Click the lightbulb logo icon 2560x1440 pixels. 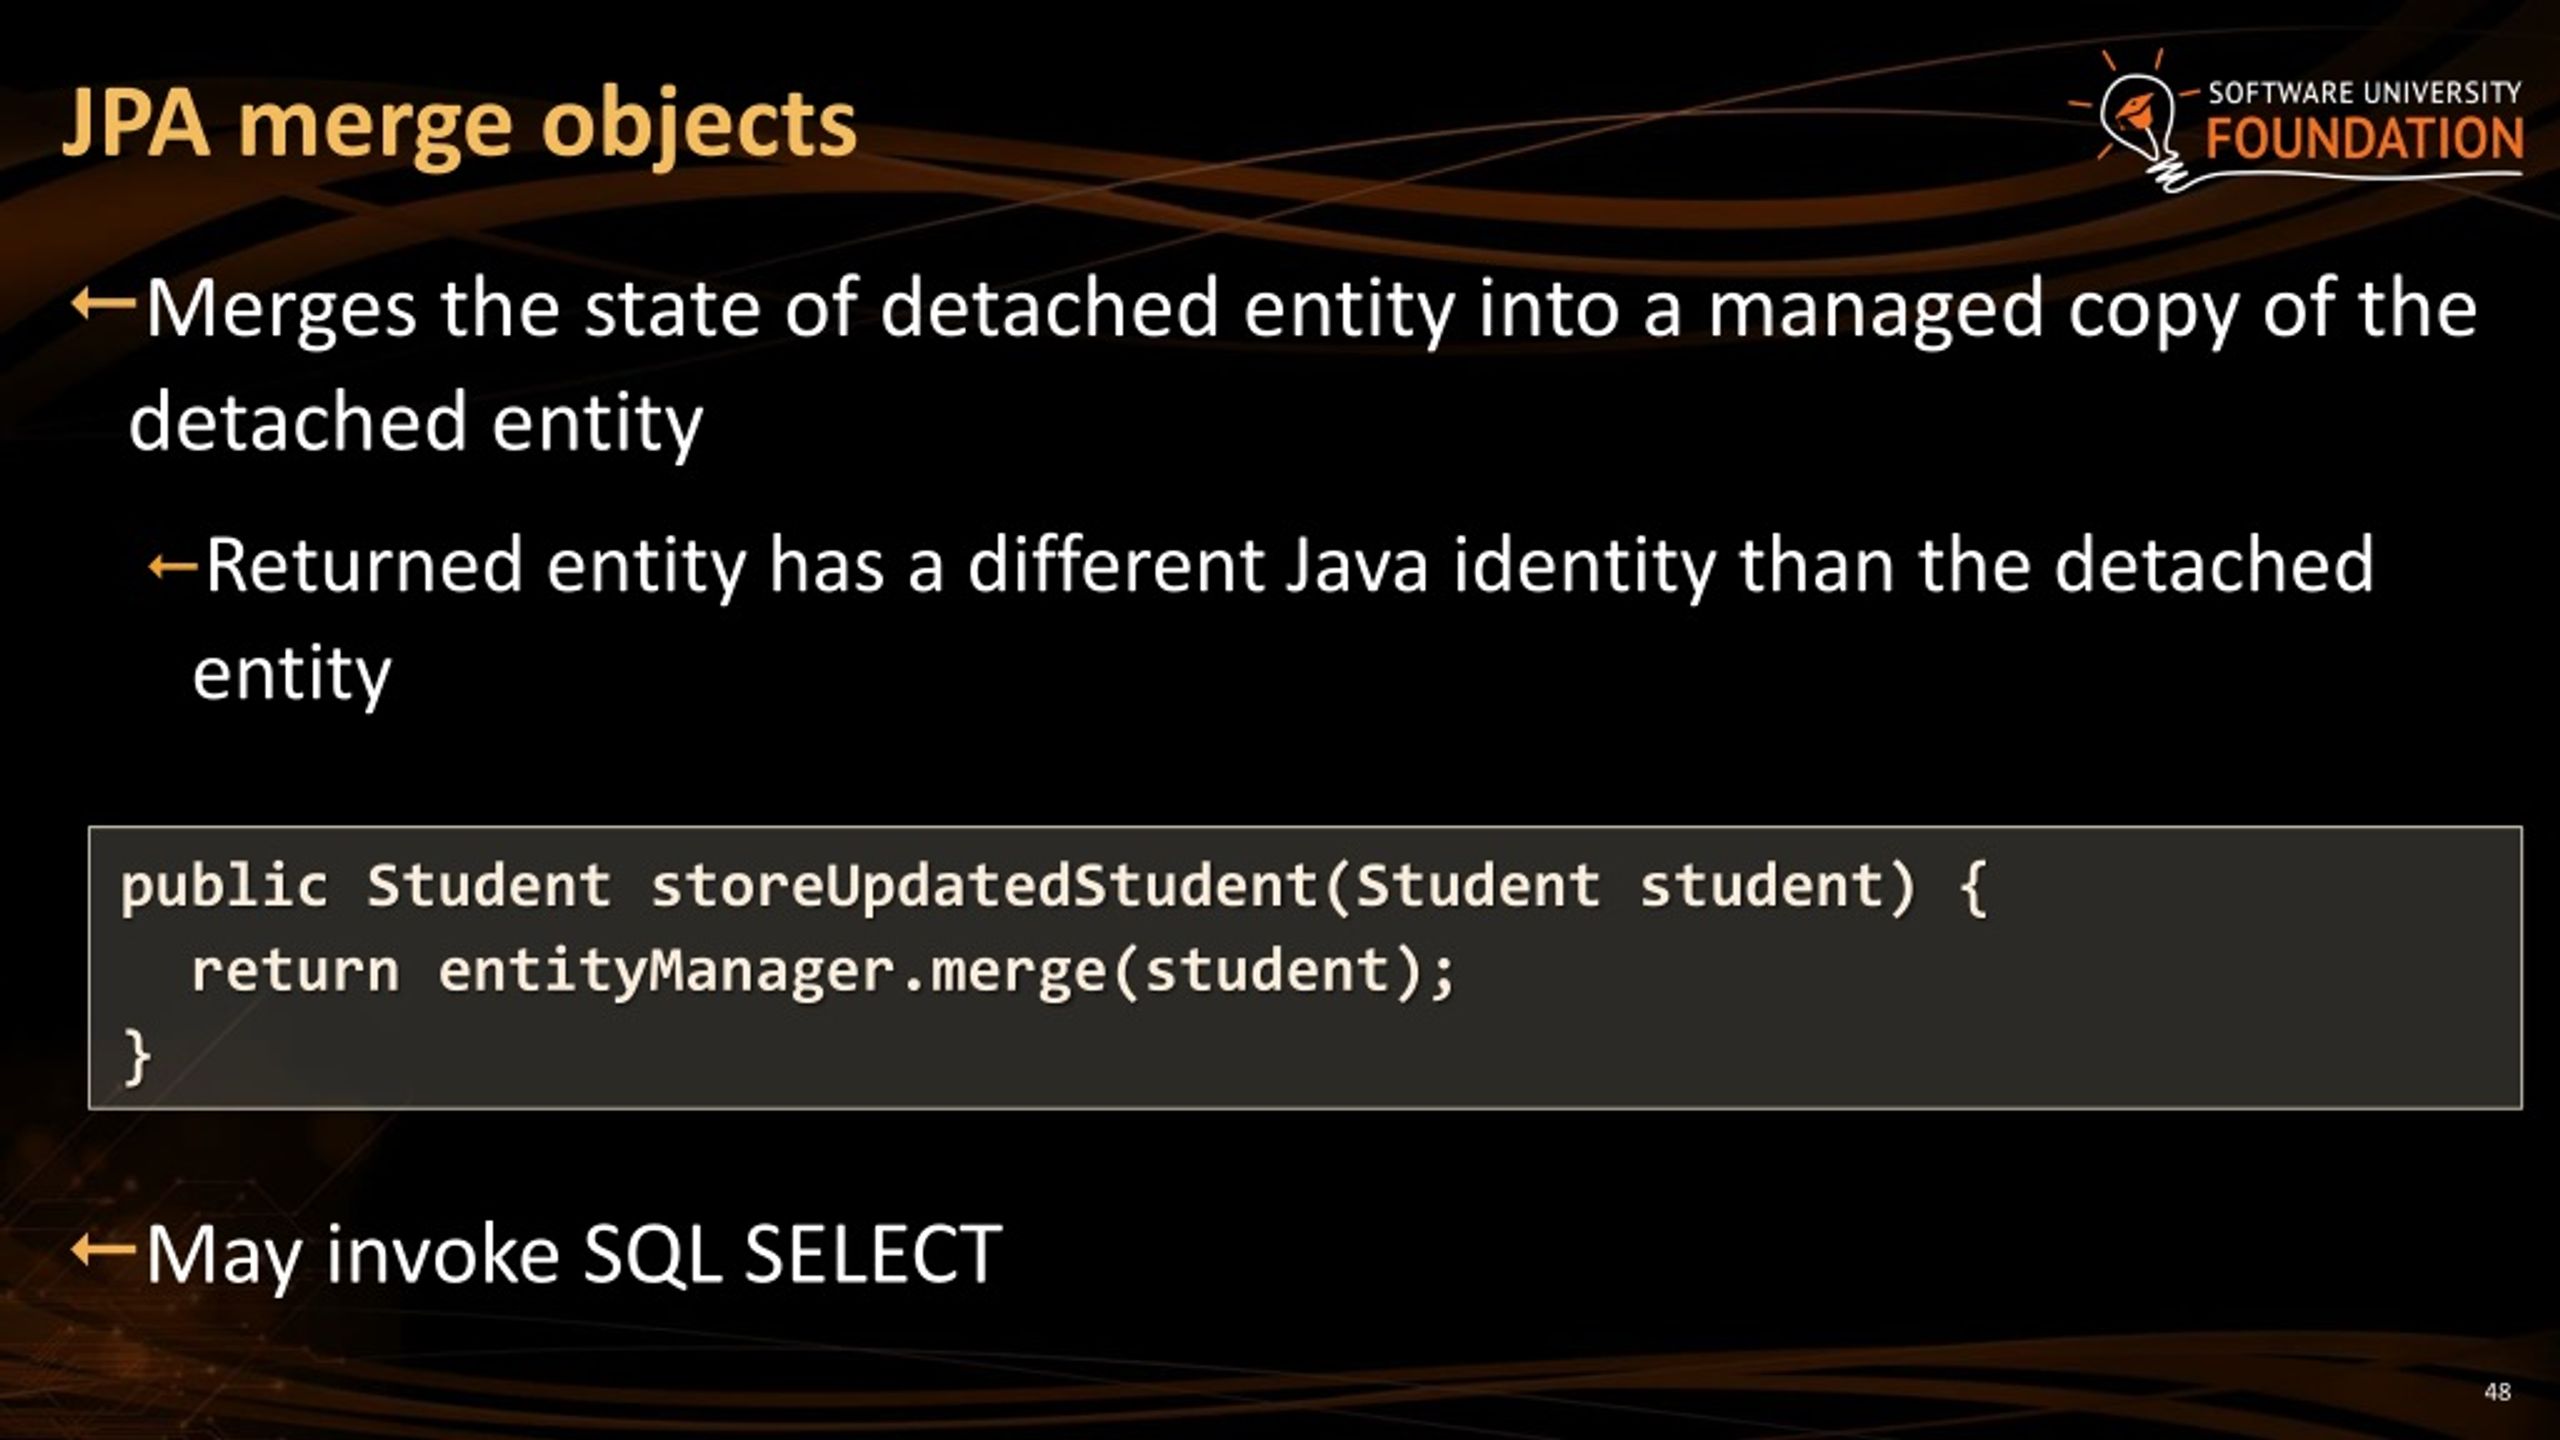click(x=2142, y=125)
